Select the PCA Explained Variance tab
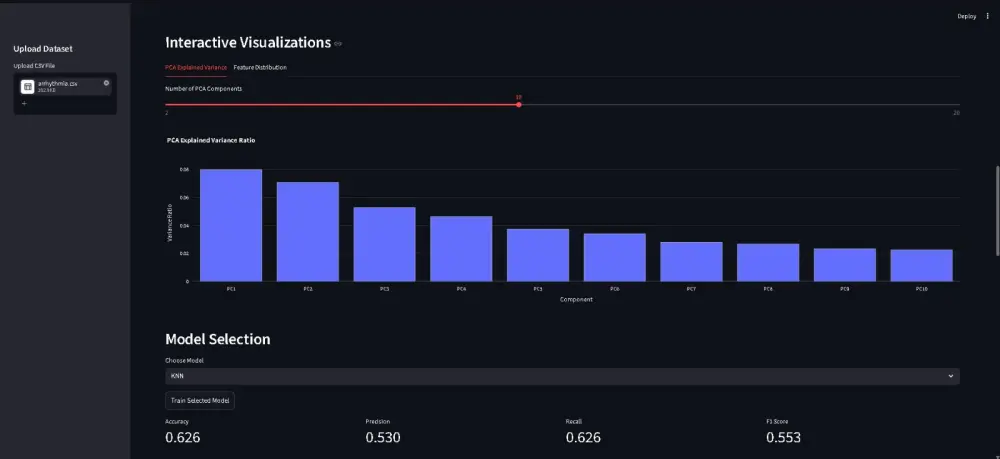Image resolution: width=1000 pixels, height=459 pixels. (196, 67)
